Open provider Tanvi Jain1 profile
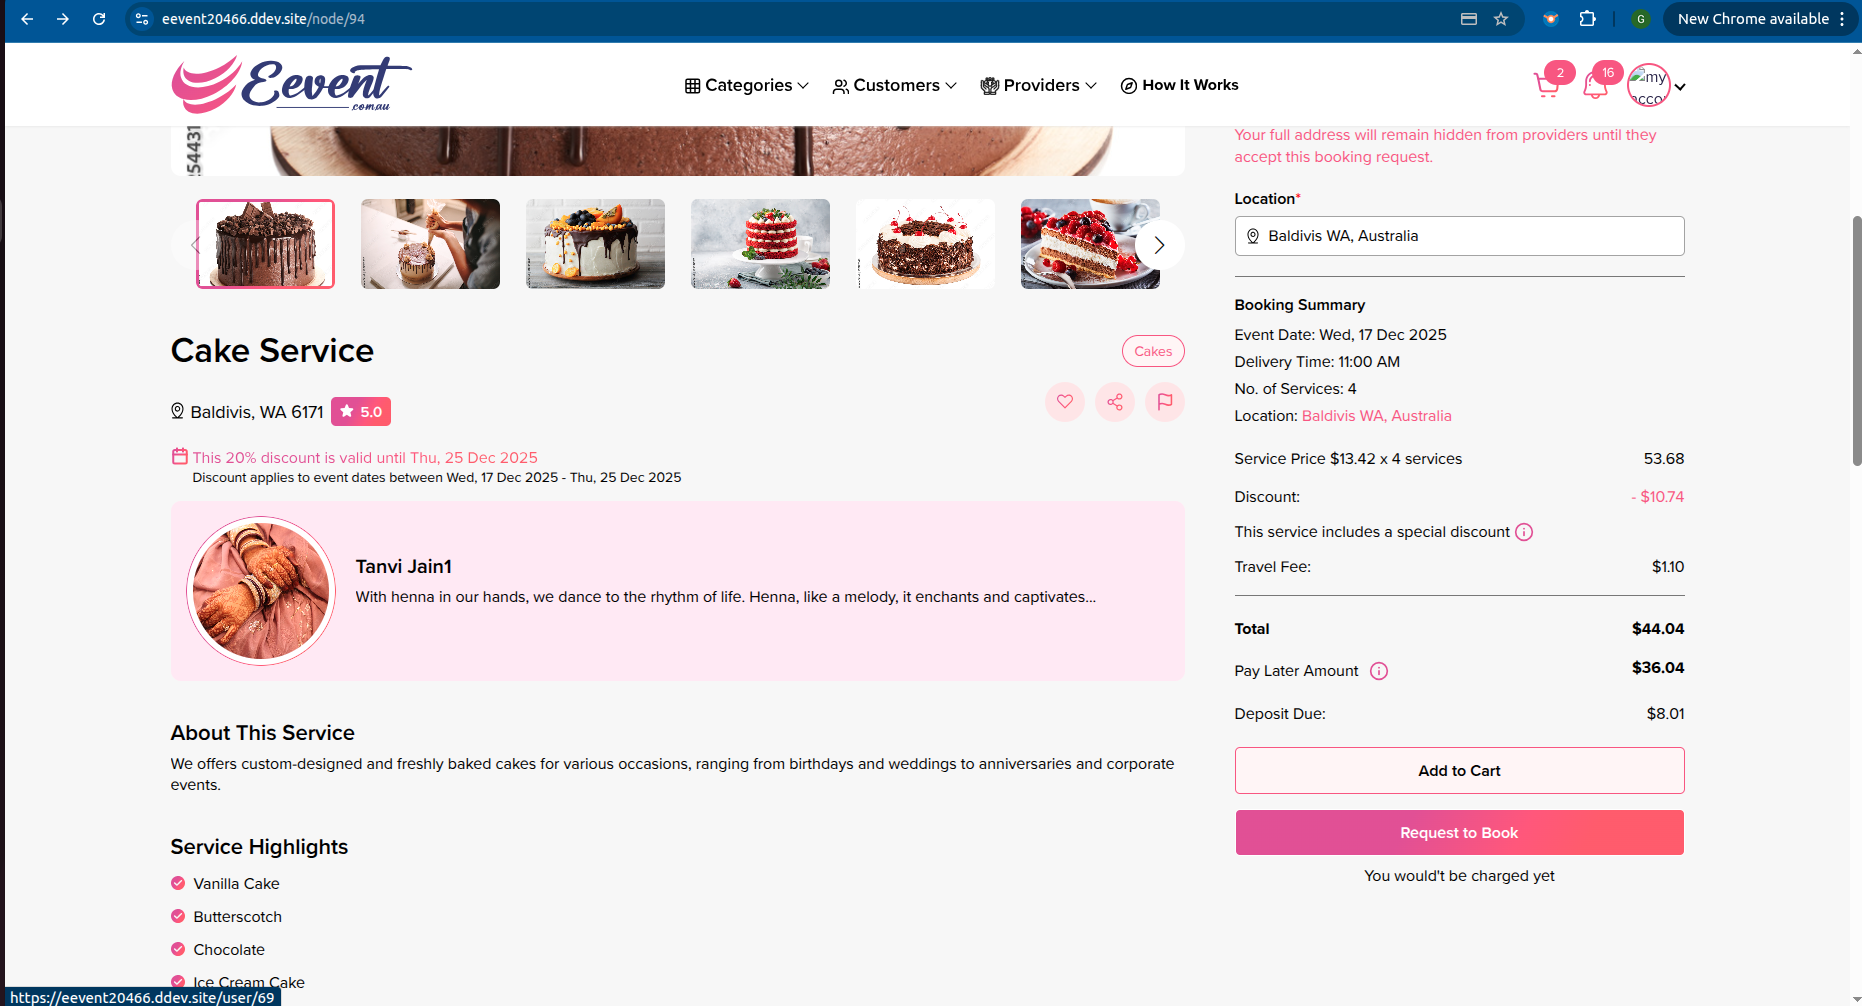The width and height of the screenshot is (1862, 1006). tap(403, 567)
